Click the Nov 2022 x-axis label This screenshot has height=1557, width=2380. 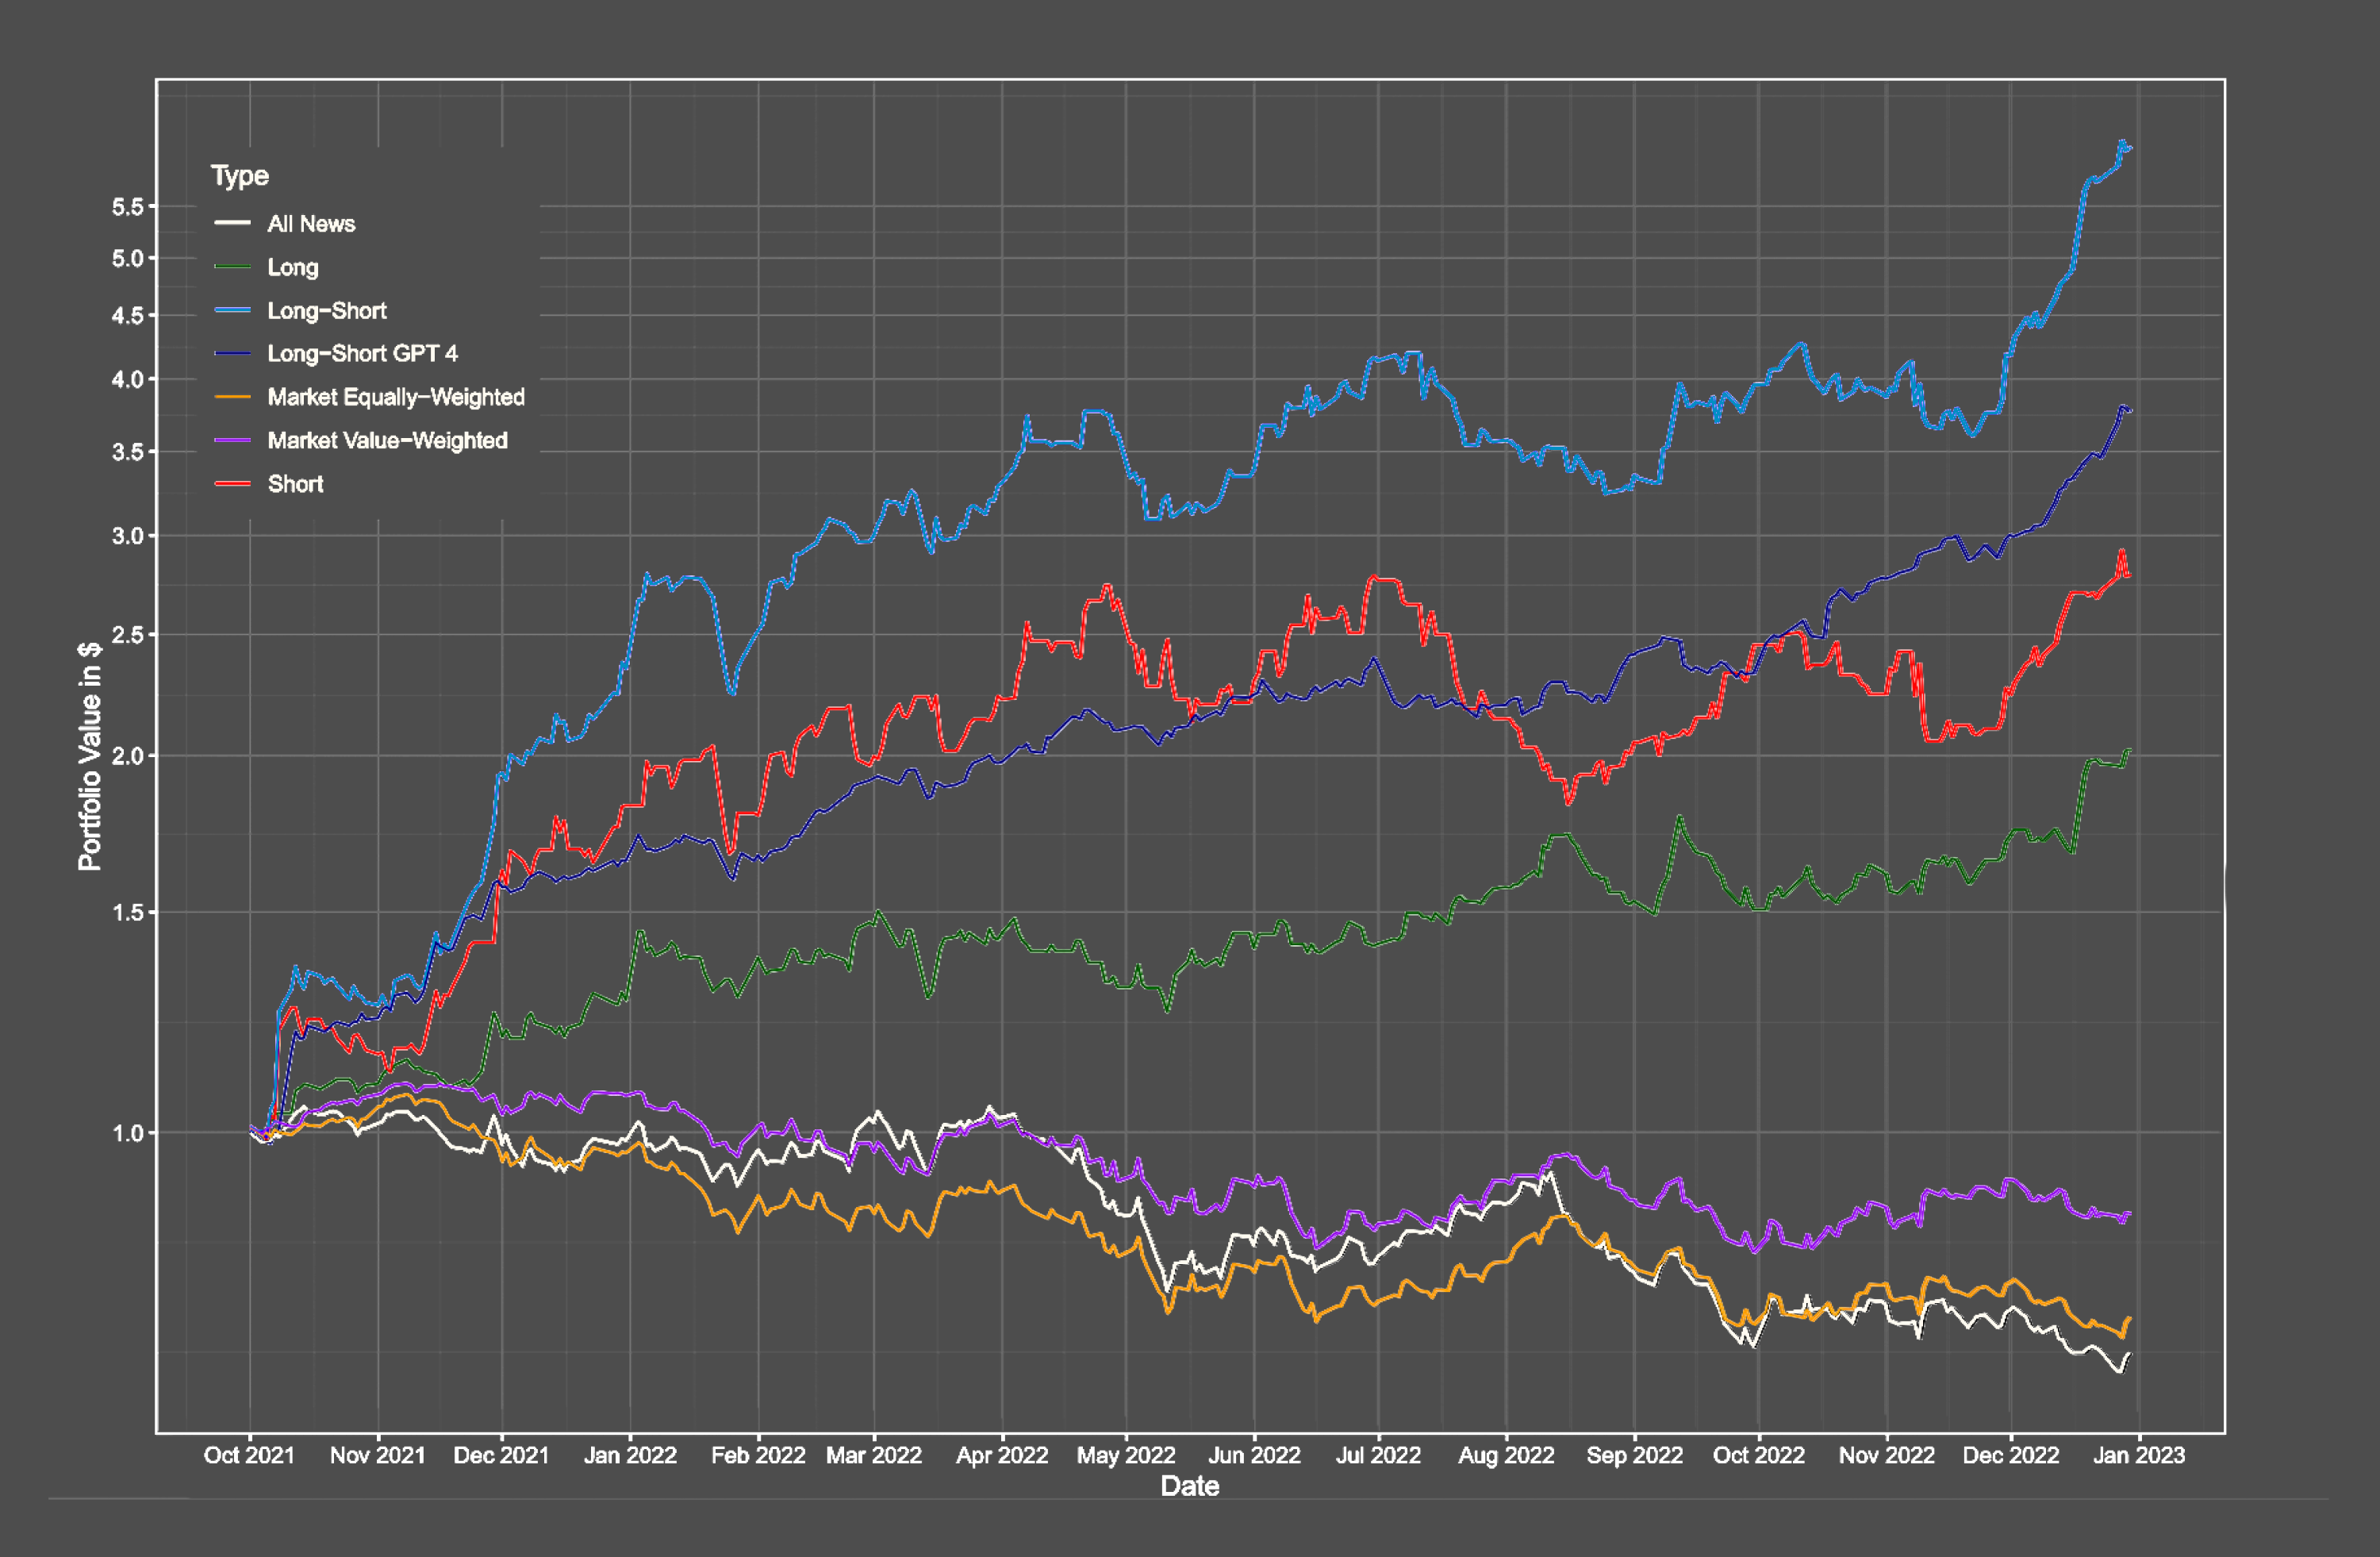click(1886, 1455)
